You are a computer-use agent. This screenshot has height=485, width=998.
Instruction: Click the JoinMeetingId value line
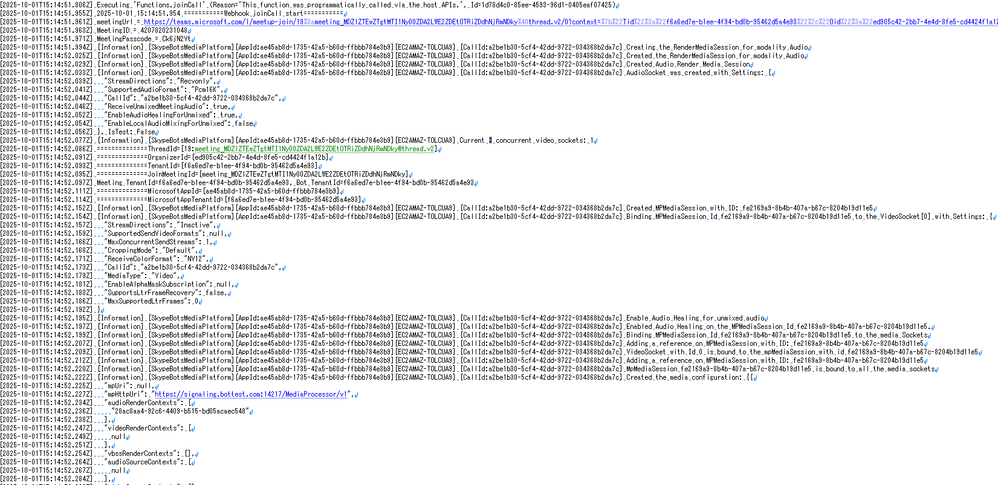253,174
